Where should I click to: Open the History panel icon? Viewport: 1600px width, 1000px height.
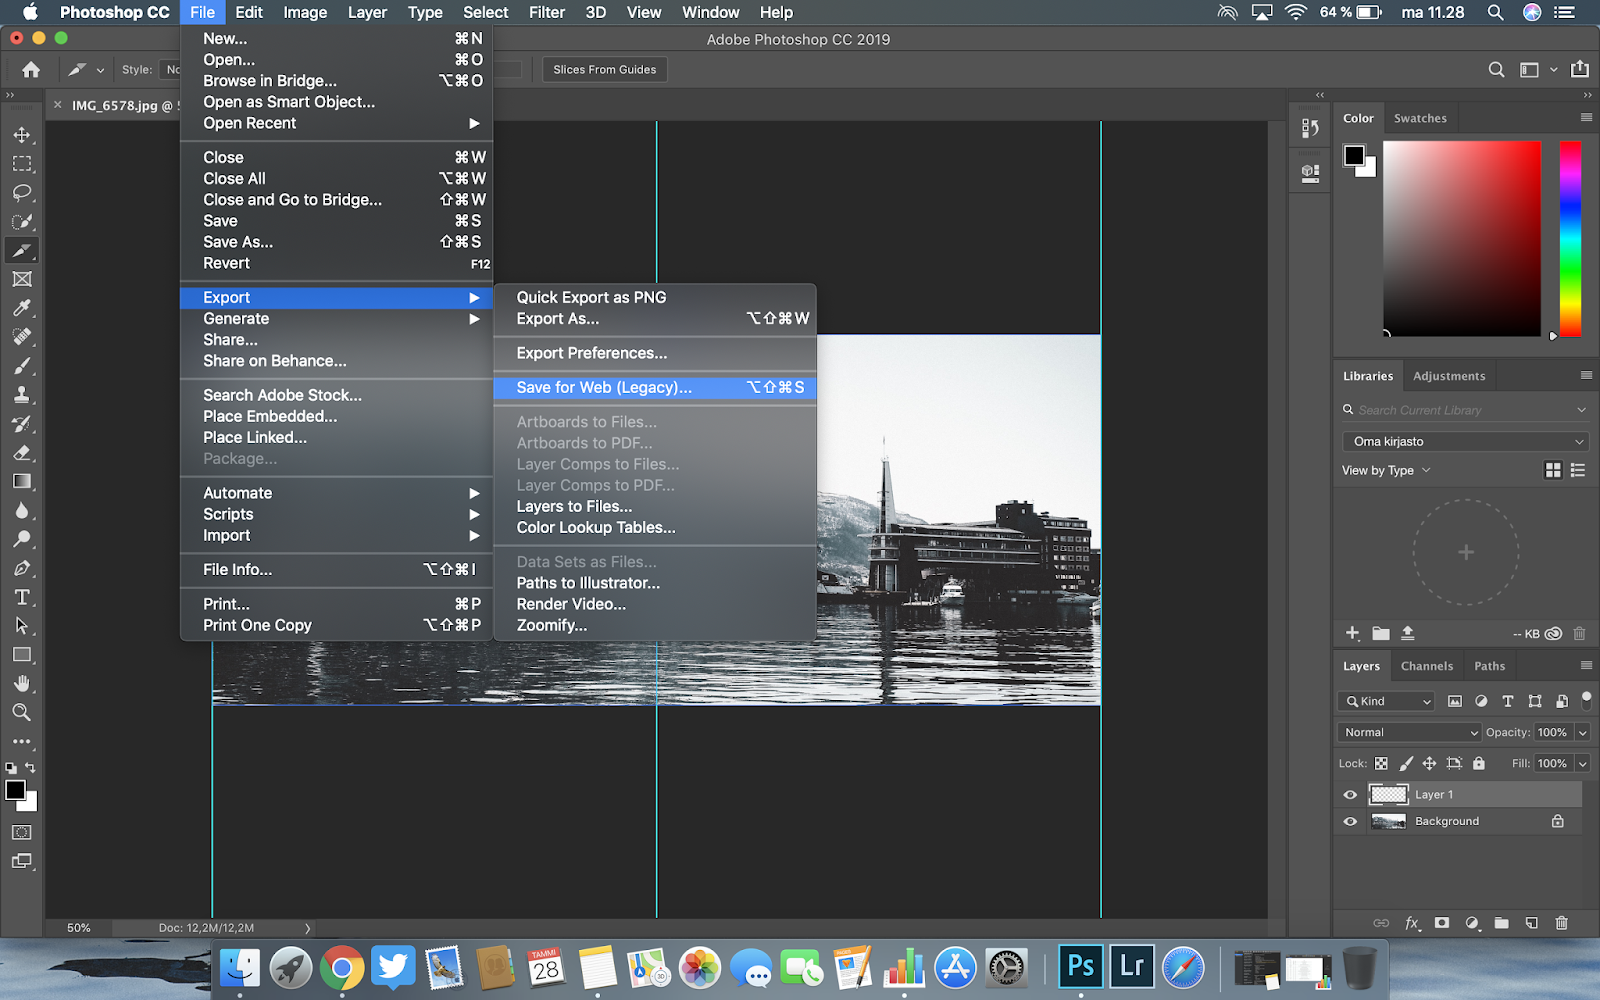point(1310,128)
